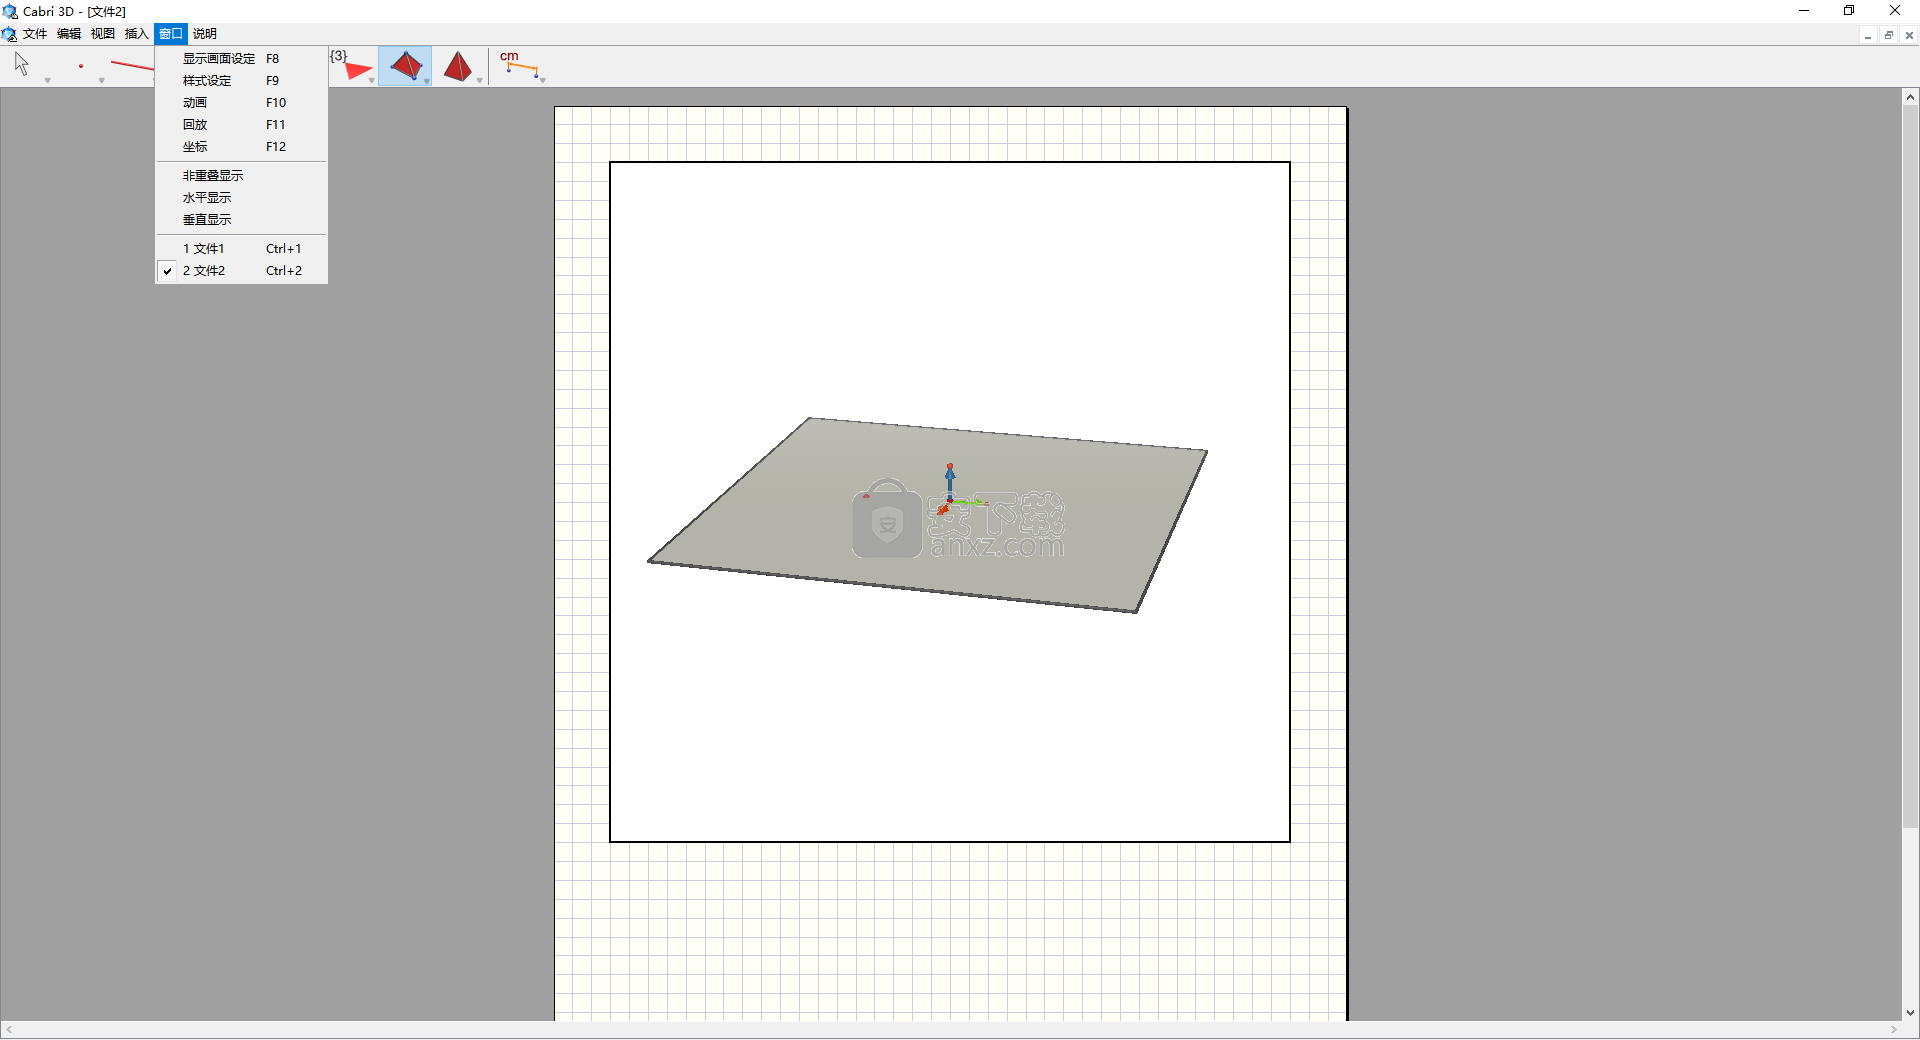
Task: Expand the Point tool dropdown arrow
Action: tap(101, 81)
